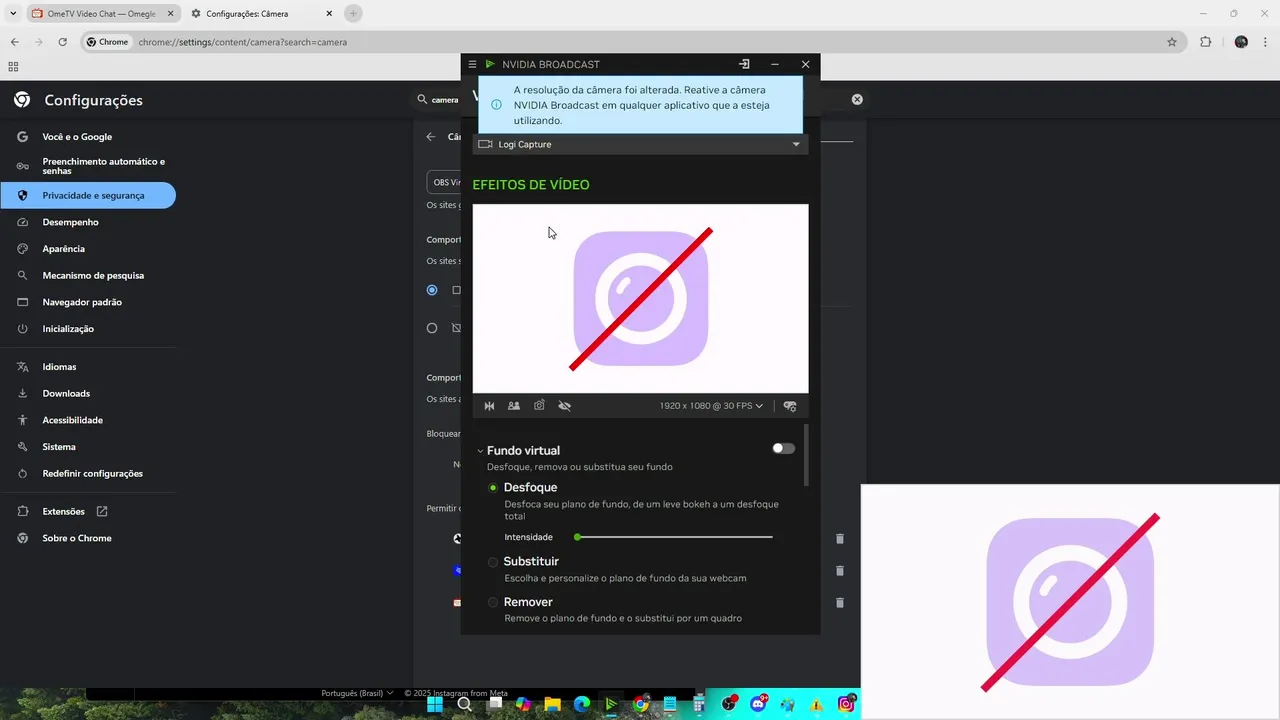
Task: Switch to the Configurações: Câmera tab
Action: pos(260,14)
